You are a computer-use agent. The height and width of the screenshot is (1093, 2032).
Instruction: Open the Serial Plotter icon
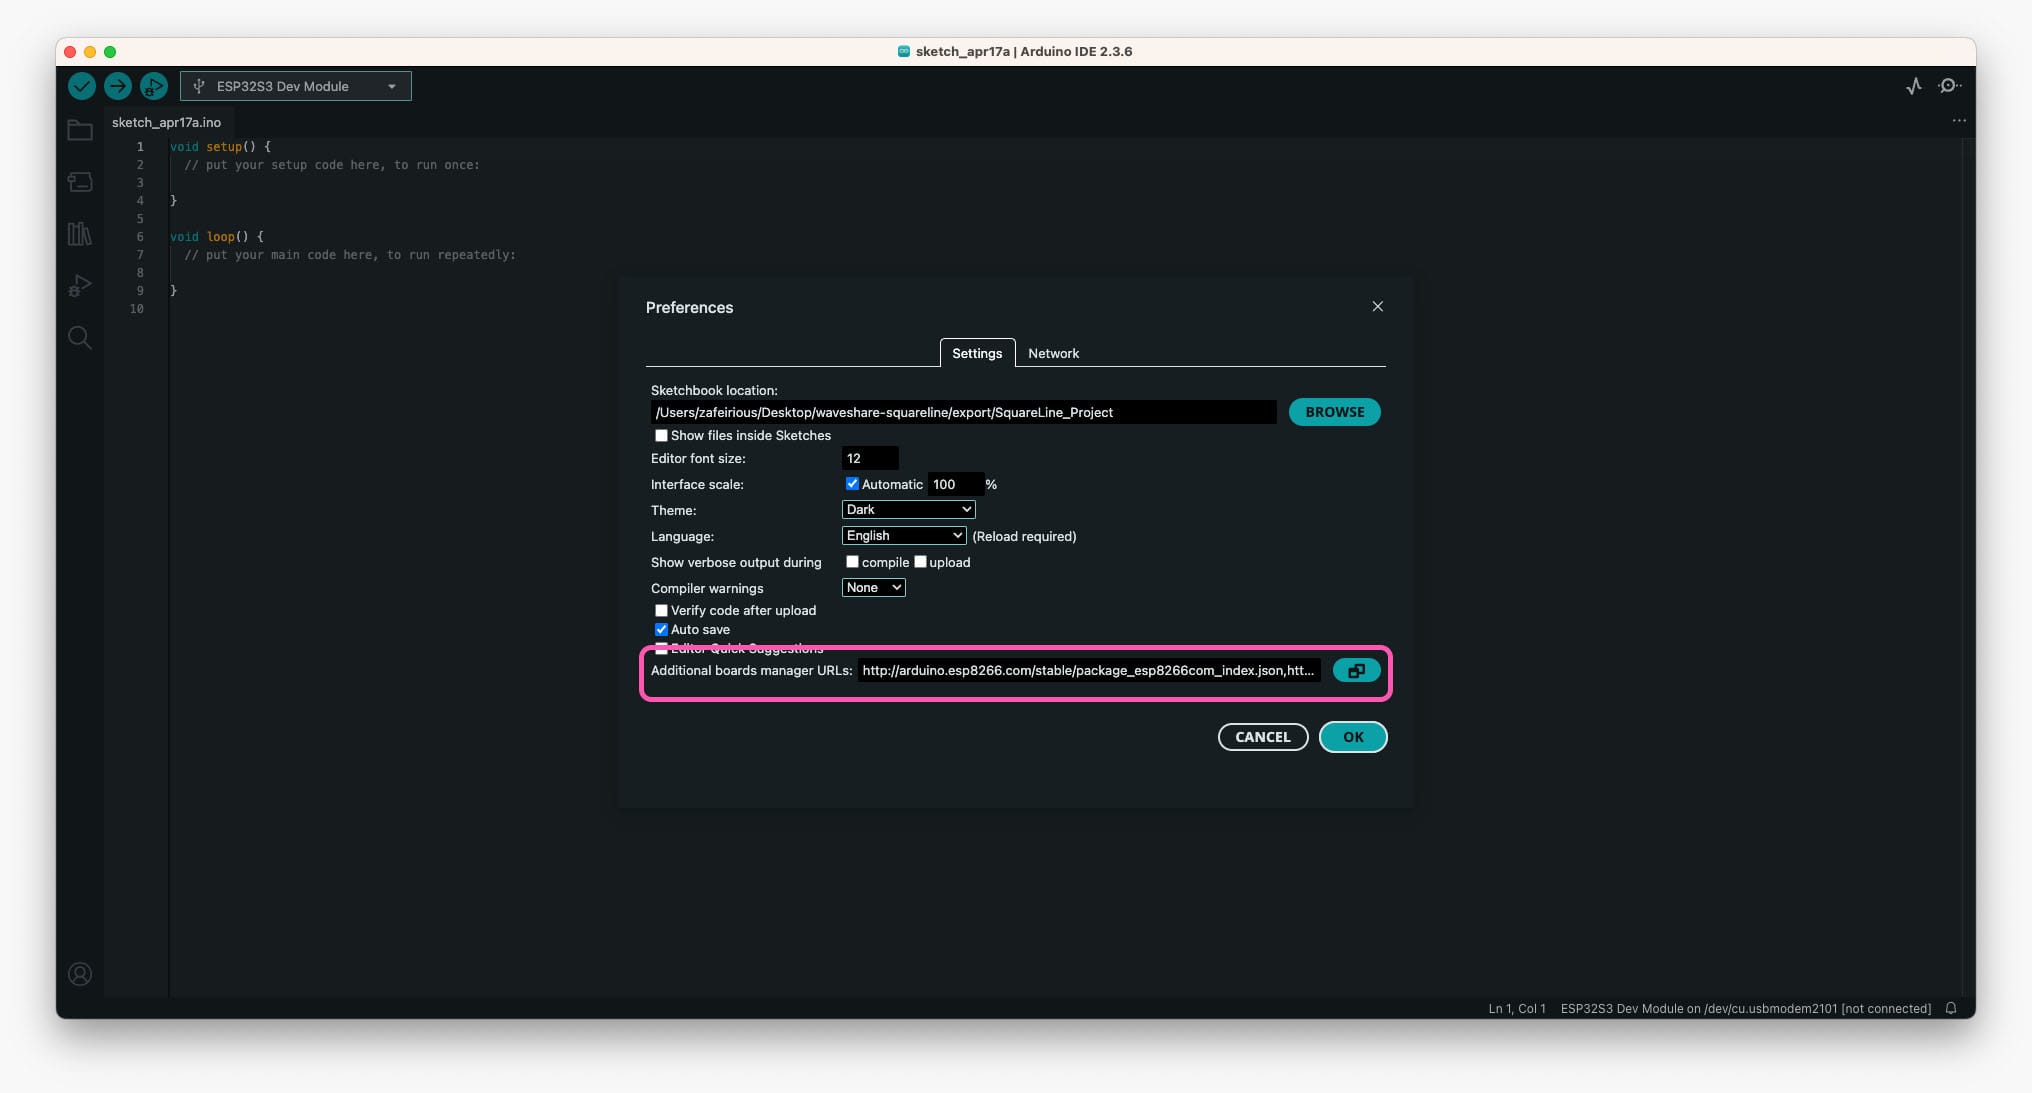(1913, 86)
